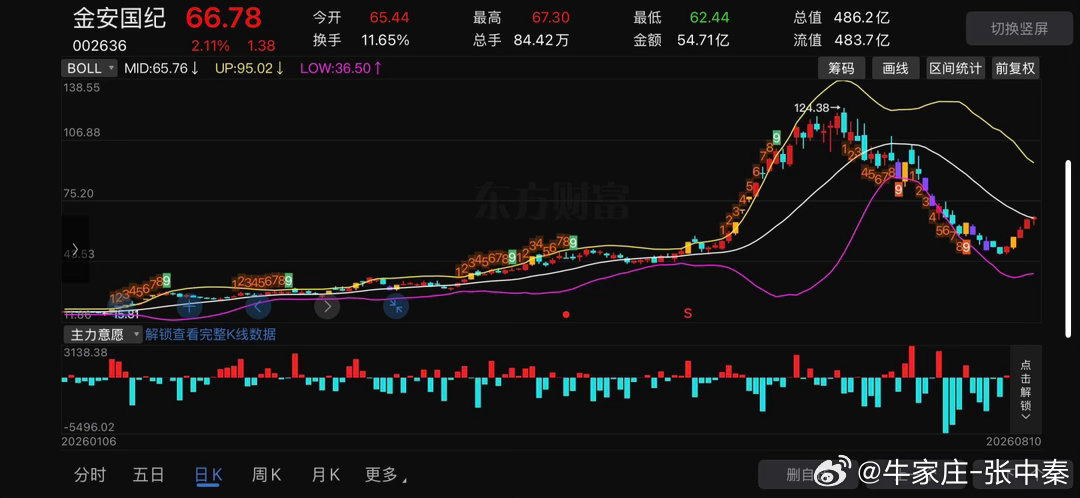This screenshot has height=498, width=1080.
Task: Click the start date 20260106
Action: point(90,441)
